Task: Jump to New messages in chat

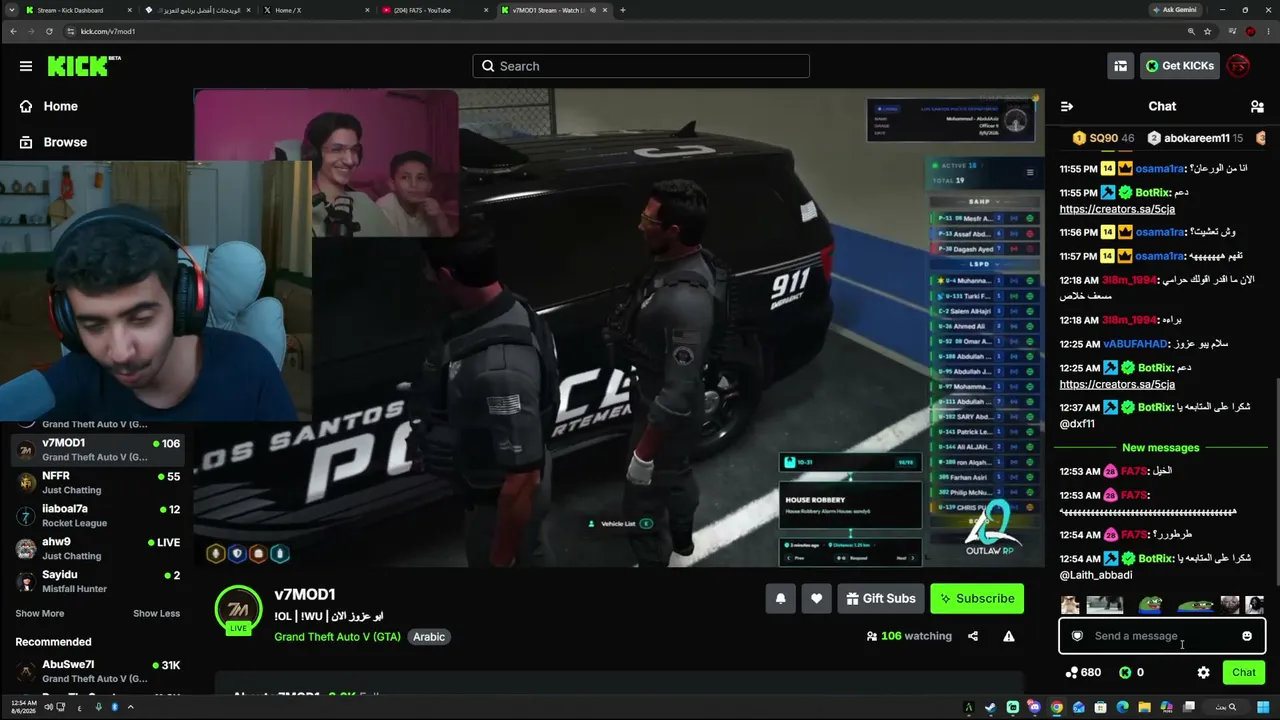Action: pos(1160,448)
